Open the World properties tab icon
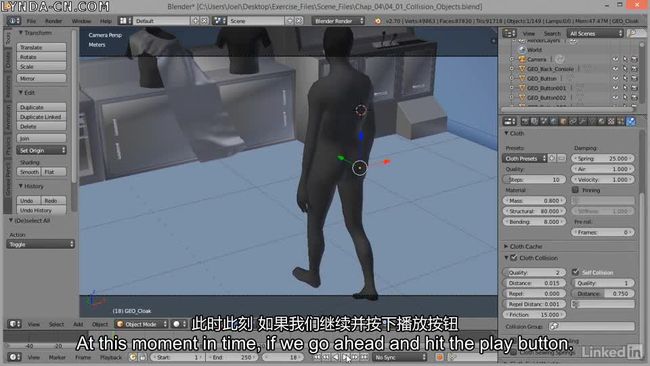This screenshot has height=366, width=650. click(x=554, y=121)
